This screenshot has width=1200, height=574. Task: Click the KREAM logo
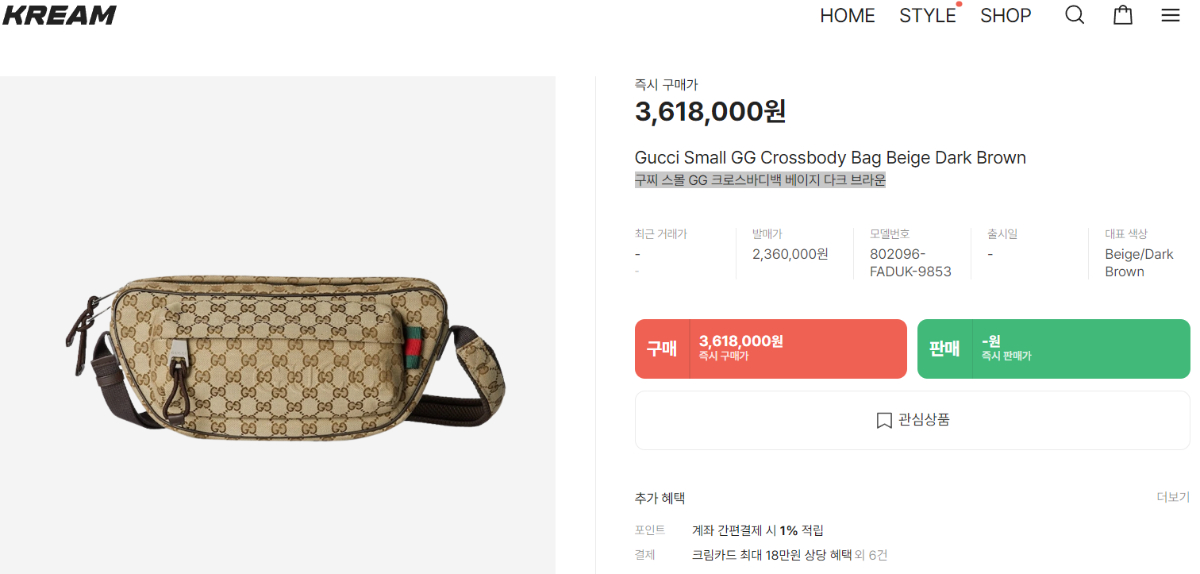59,15
